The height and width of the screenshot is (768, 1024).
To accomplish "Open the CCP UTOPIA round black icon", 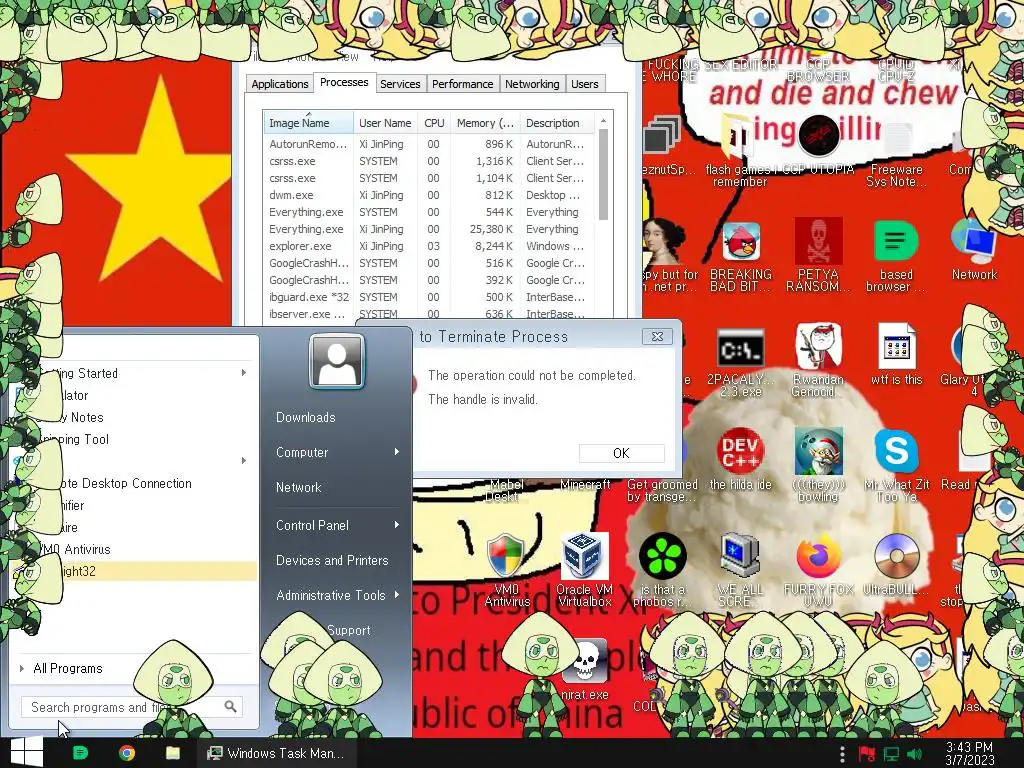I will (x=819, y=136).
